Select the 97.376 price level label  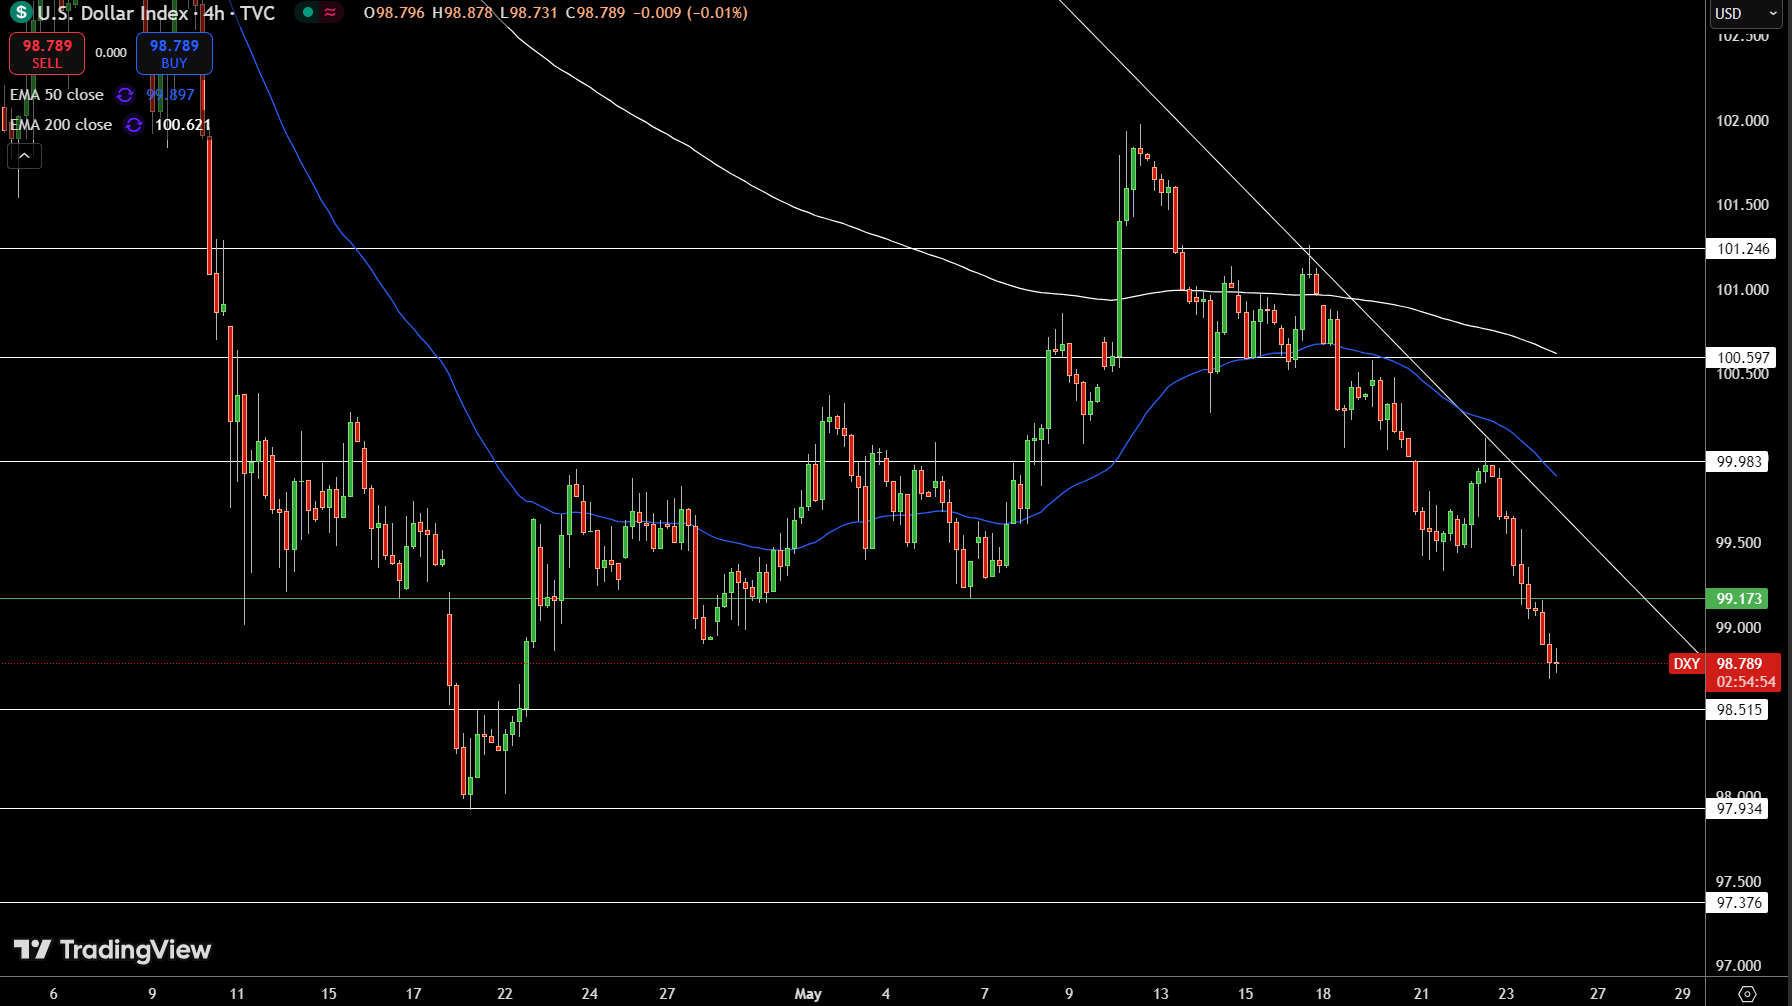click(x=1738, y=903)
